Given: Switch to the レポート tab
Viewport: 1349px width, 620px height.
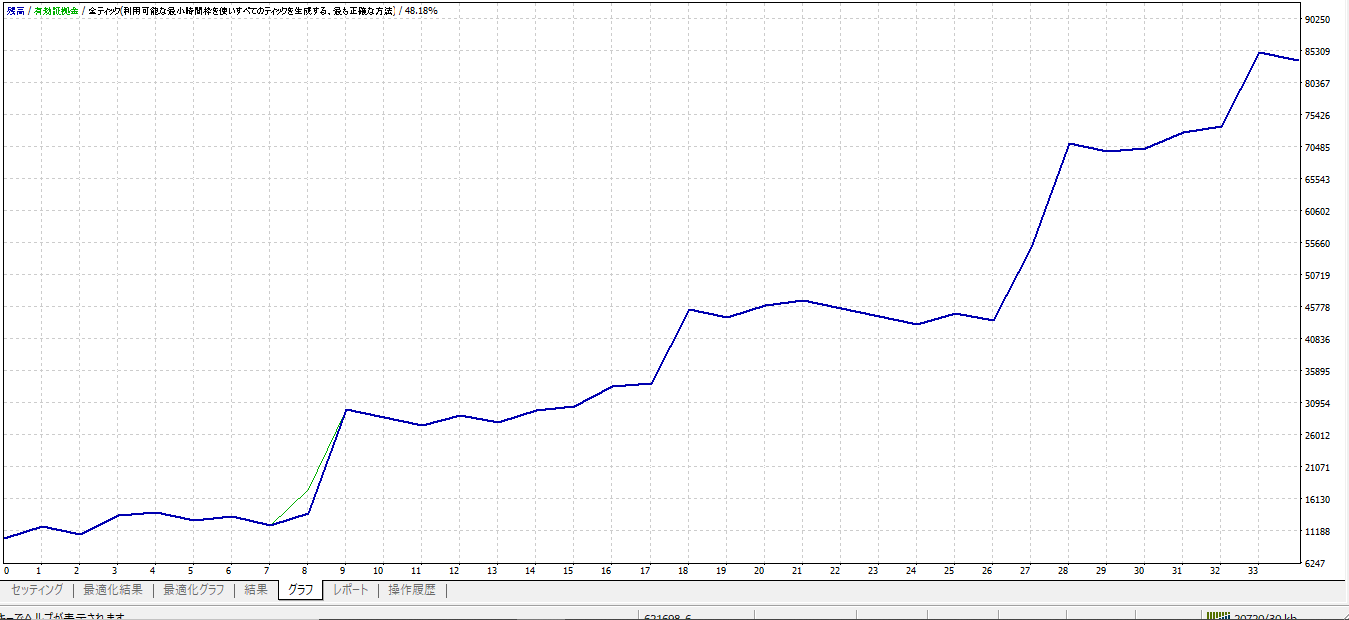Looking at the screenshot, I should (x=351, y=590).
